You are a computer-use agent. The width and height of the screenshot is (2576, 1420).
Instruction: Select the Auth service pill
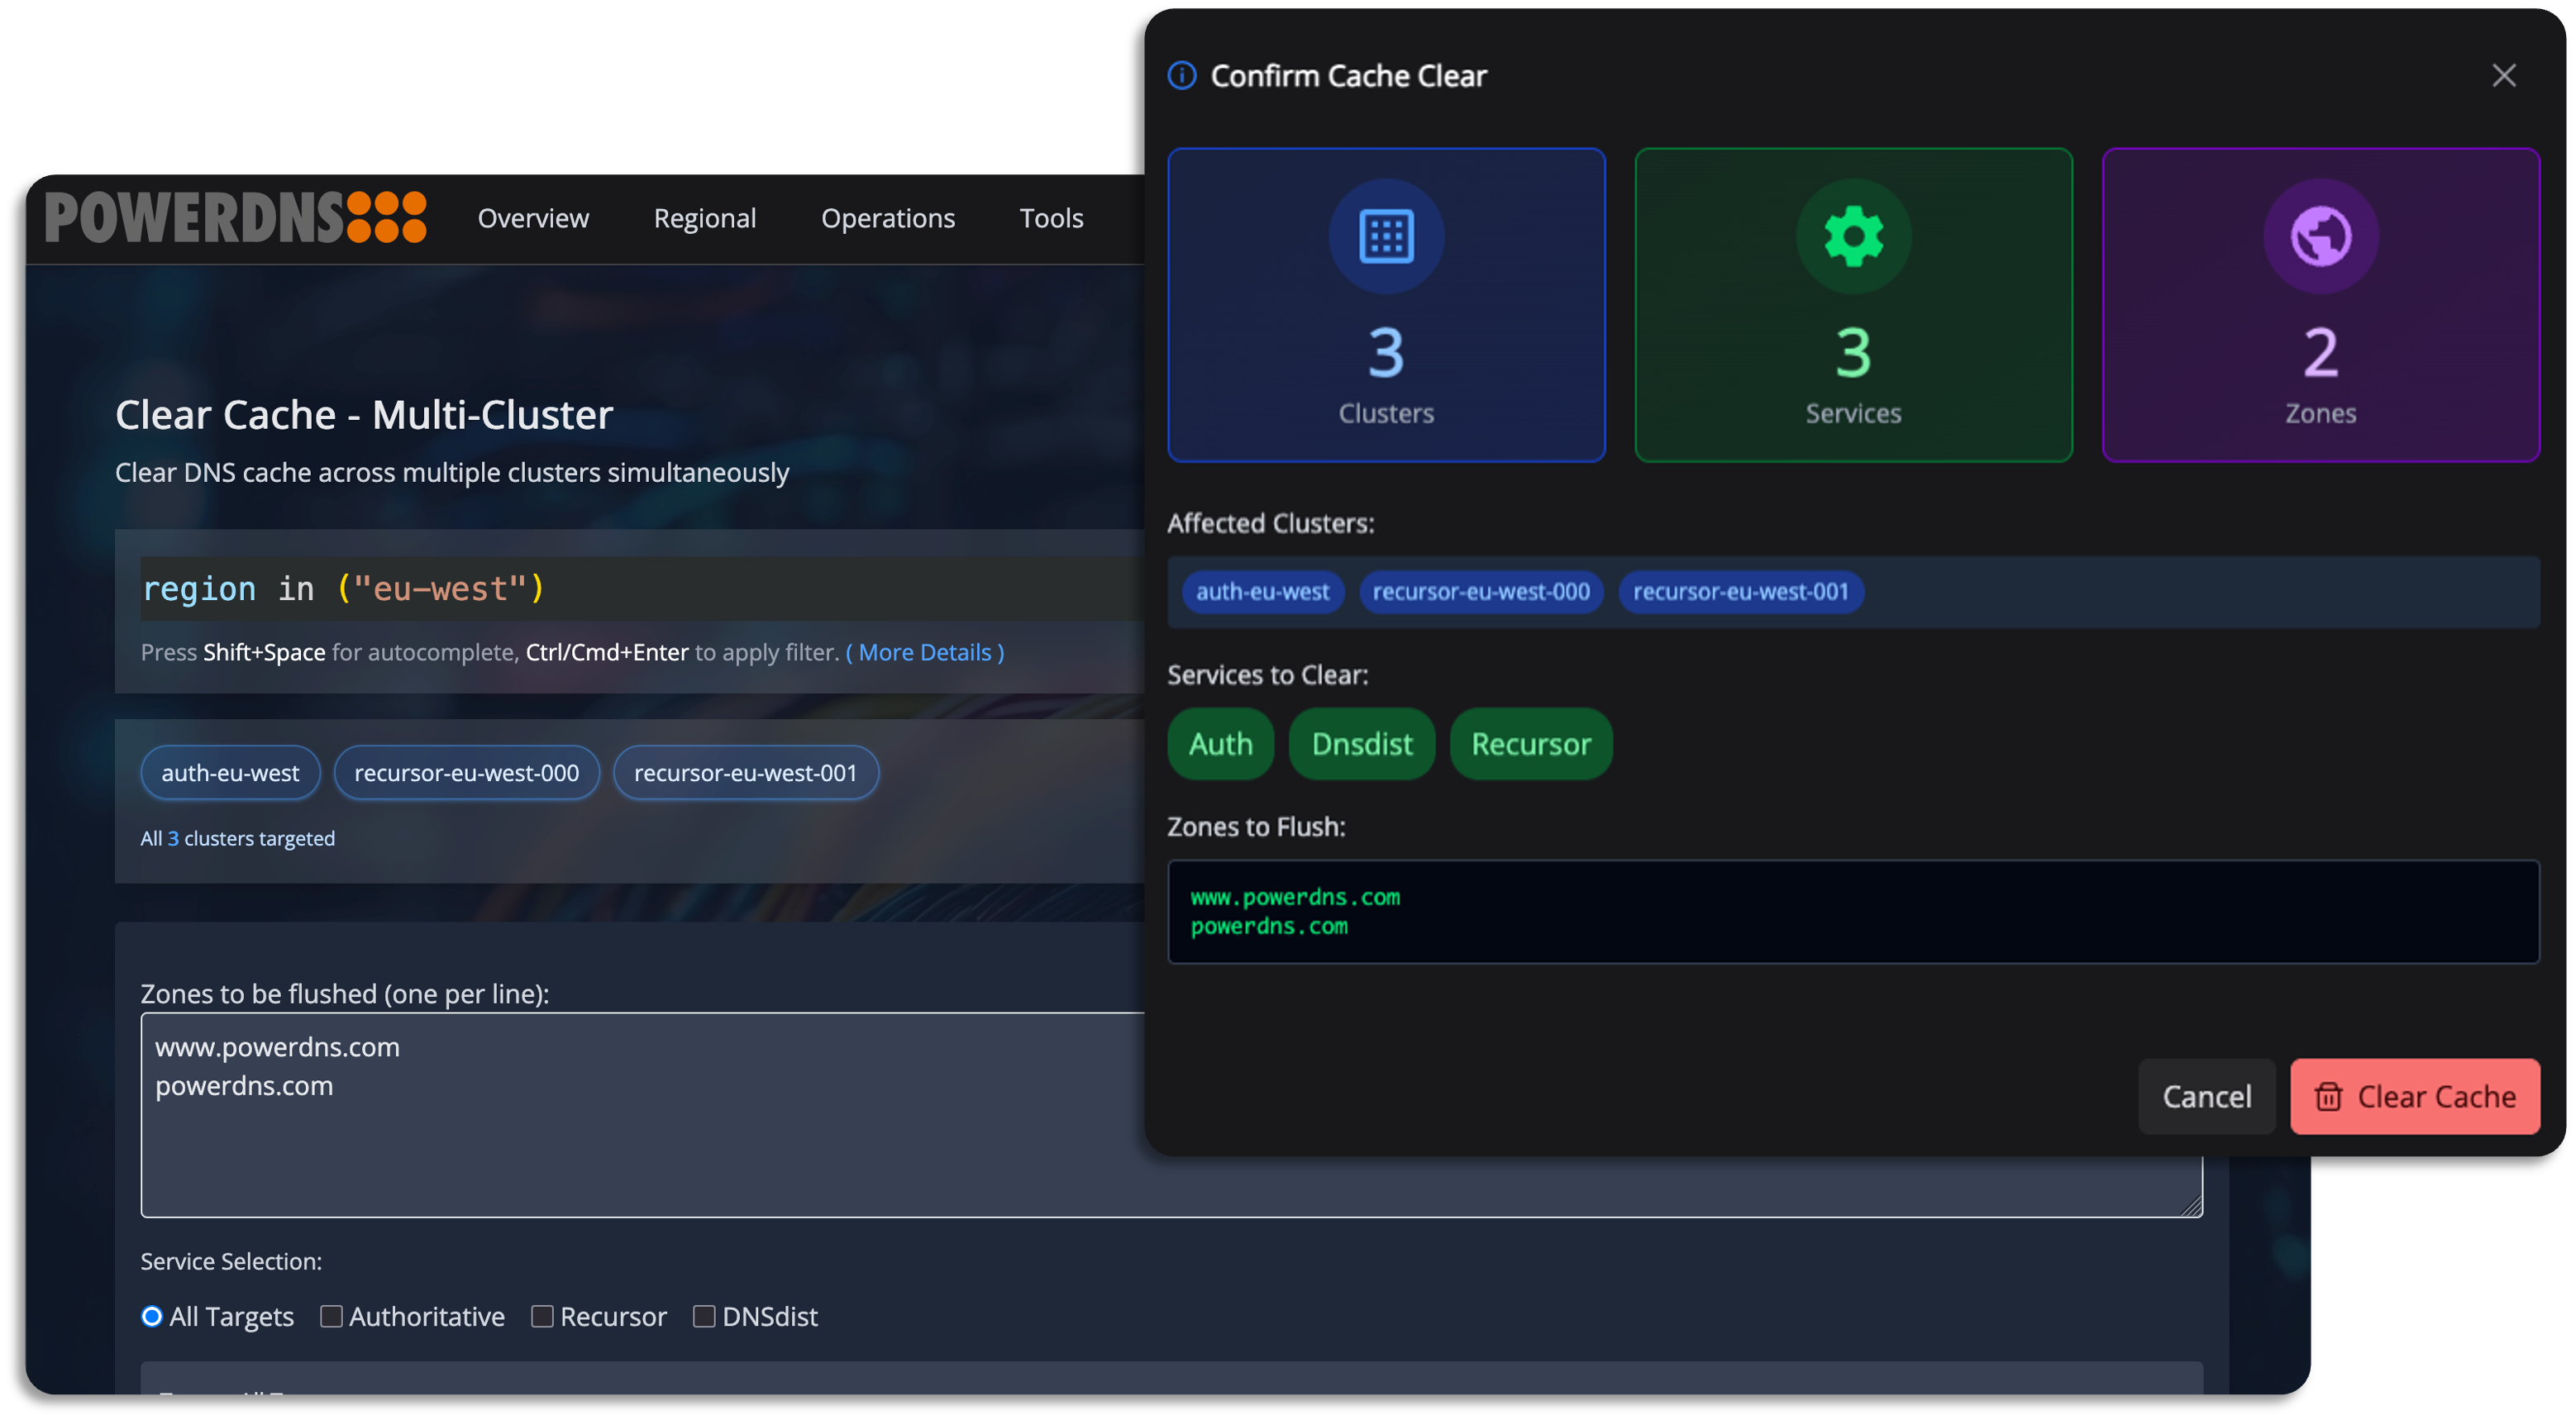(x=1220, y=743)
